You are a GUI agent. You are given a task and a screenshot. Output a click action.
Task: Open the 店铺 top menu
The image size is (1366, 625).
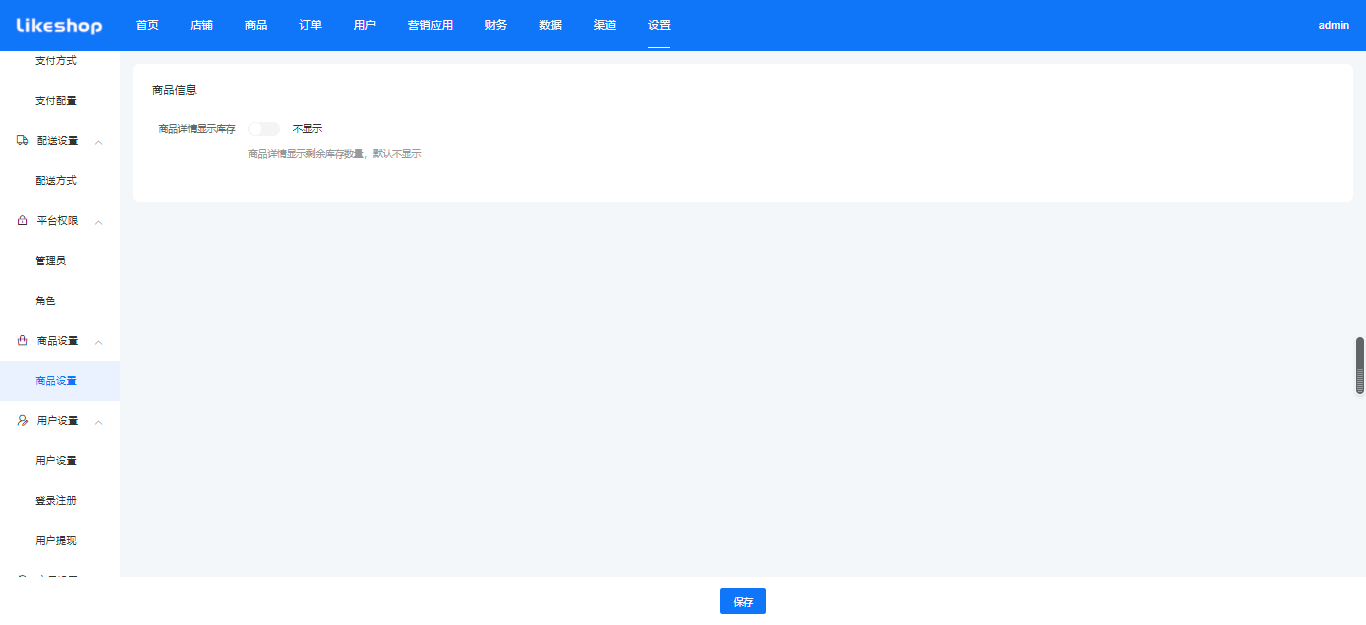point(201,25)
